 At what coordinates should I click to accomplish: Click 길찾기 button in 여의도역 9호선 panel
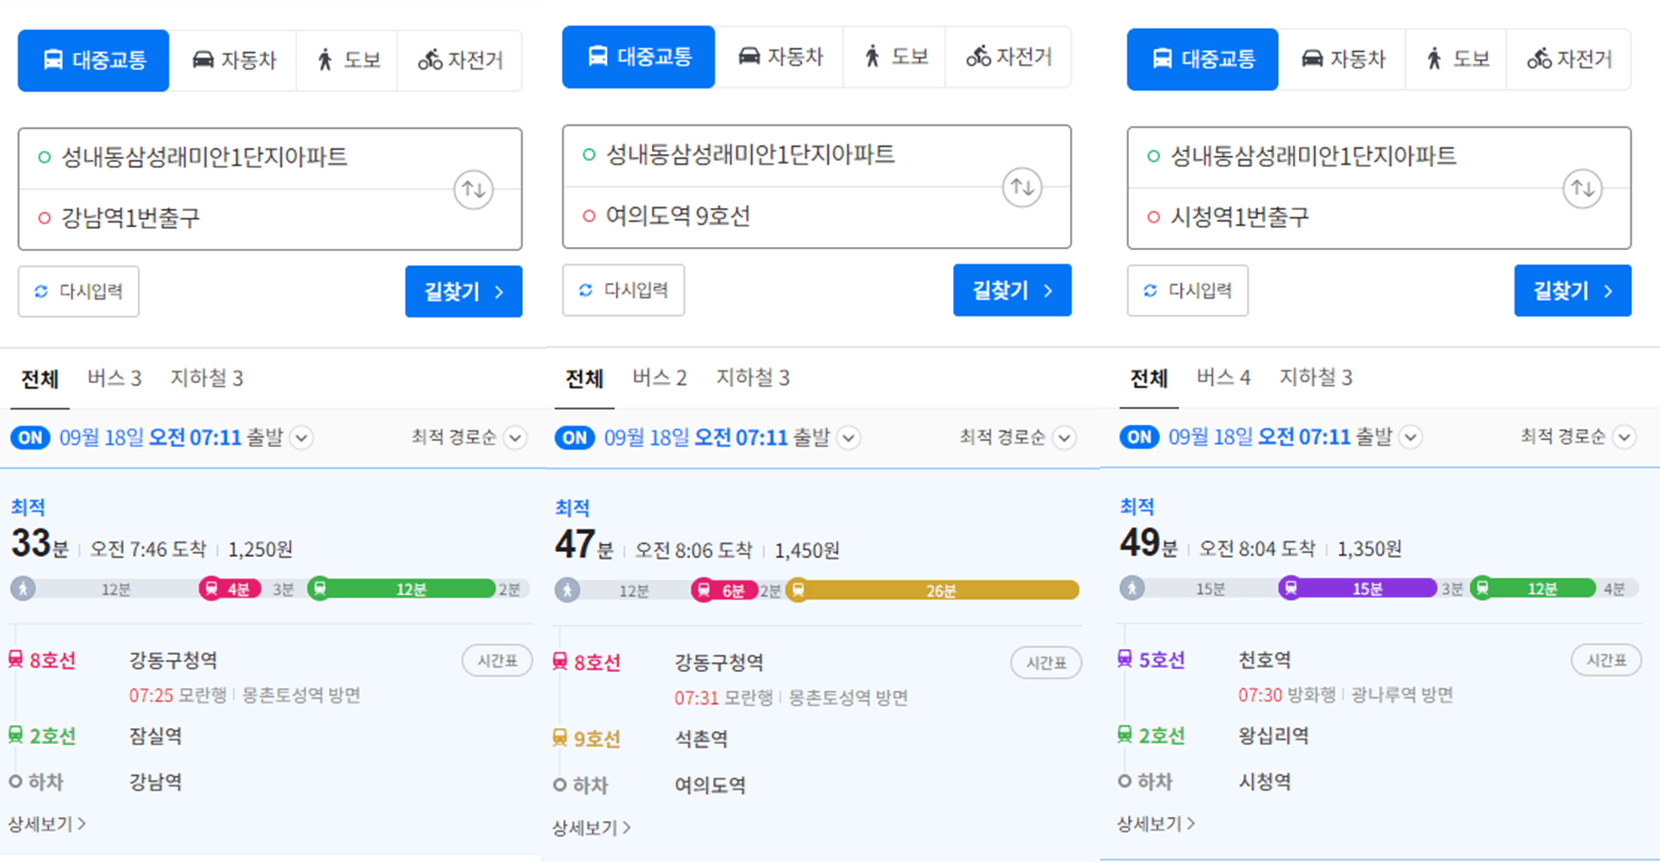tap(1012, 290)
